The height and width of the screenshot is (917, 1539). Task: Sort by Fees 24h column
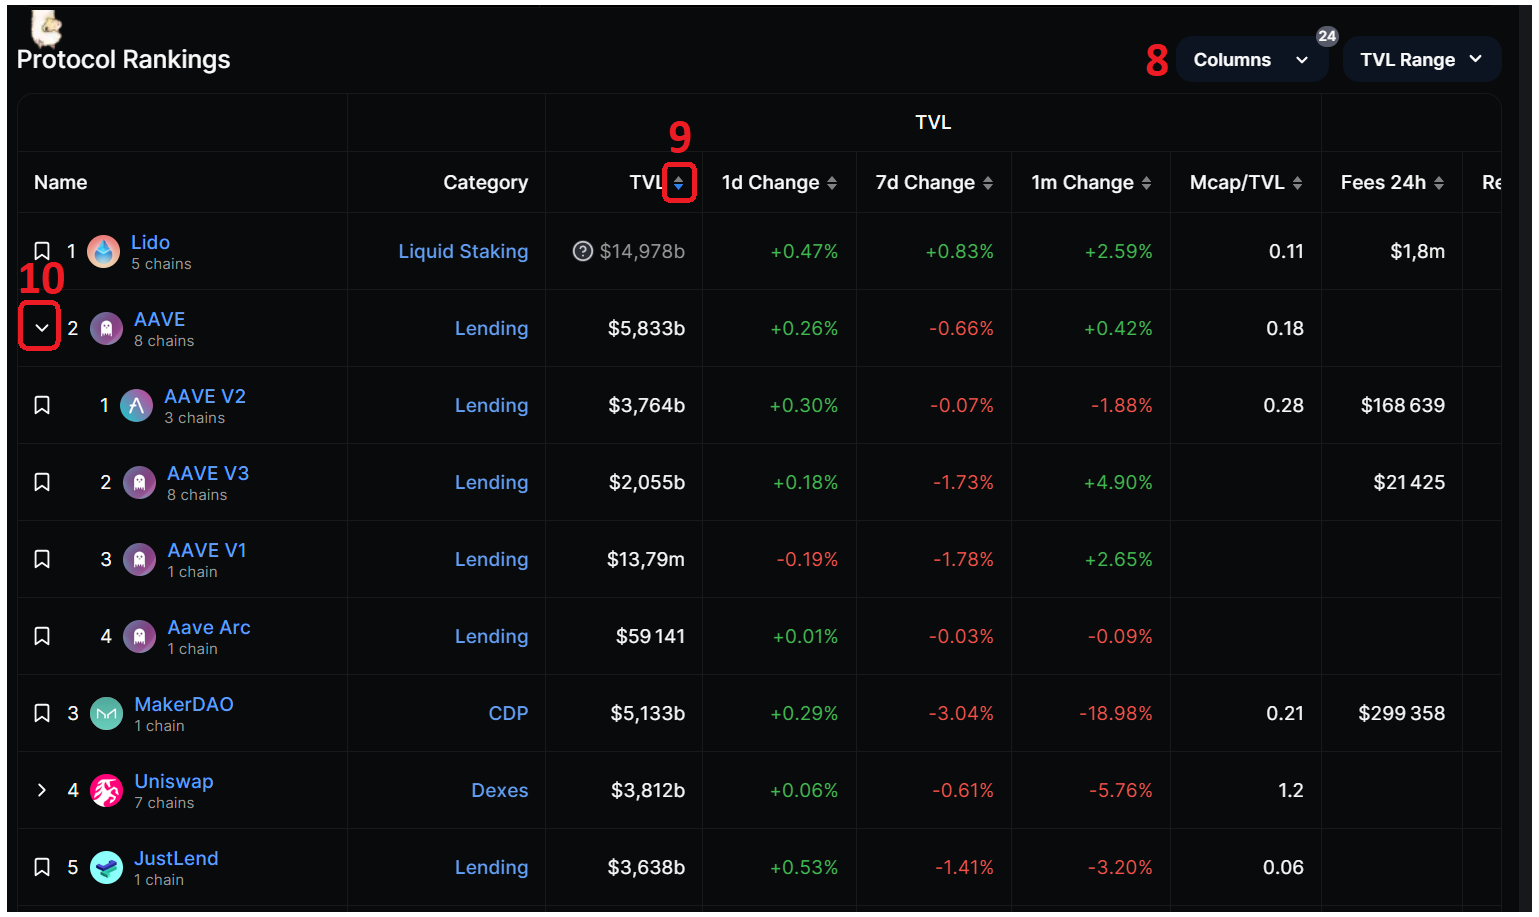(x=1439, y=183)
